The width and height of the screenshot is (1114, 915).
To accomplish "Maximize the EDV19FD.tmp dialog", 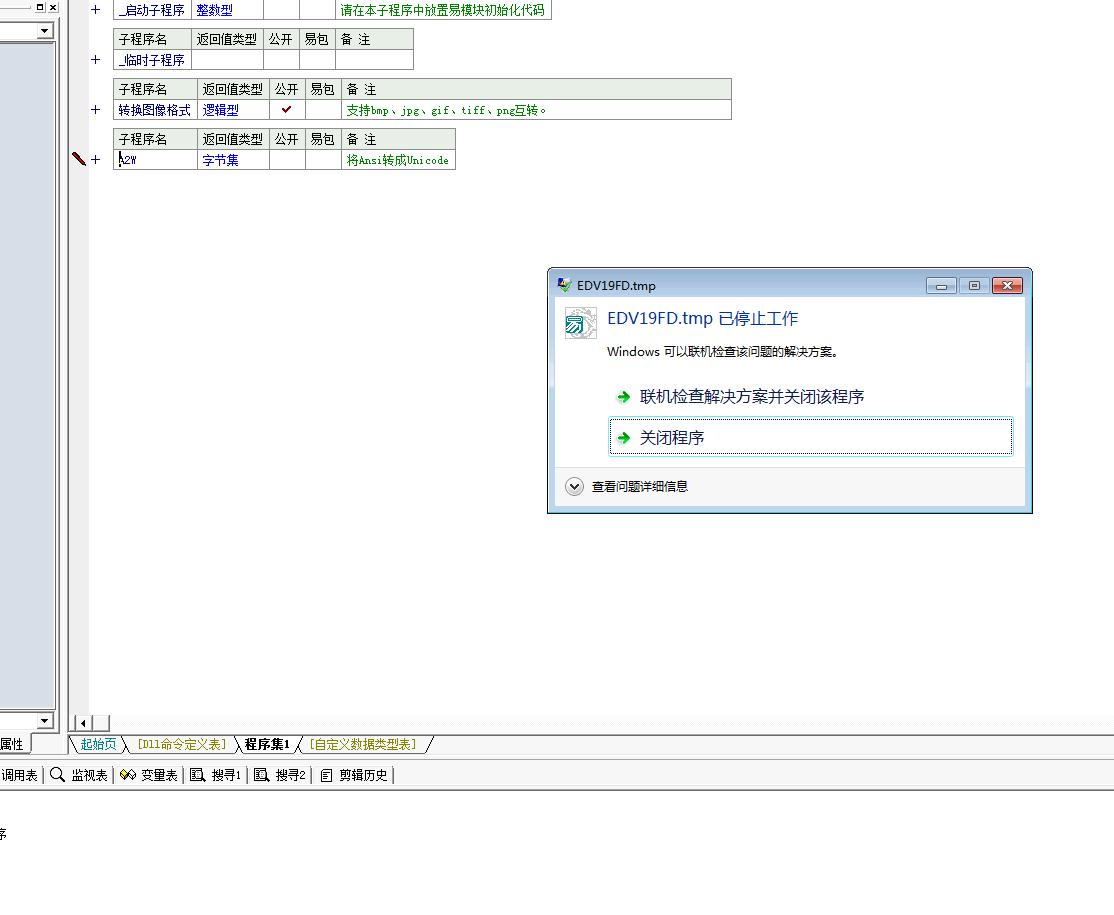I will click(974, 285).
